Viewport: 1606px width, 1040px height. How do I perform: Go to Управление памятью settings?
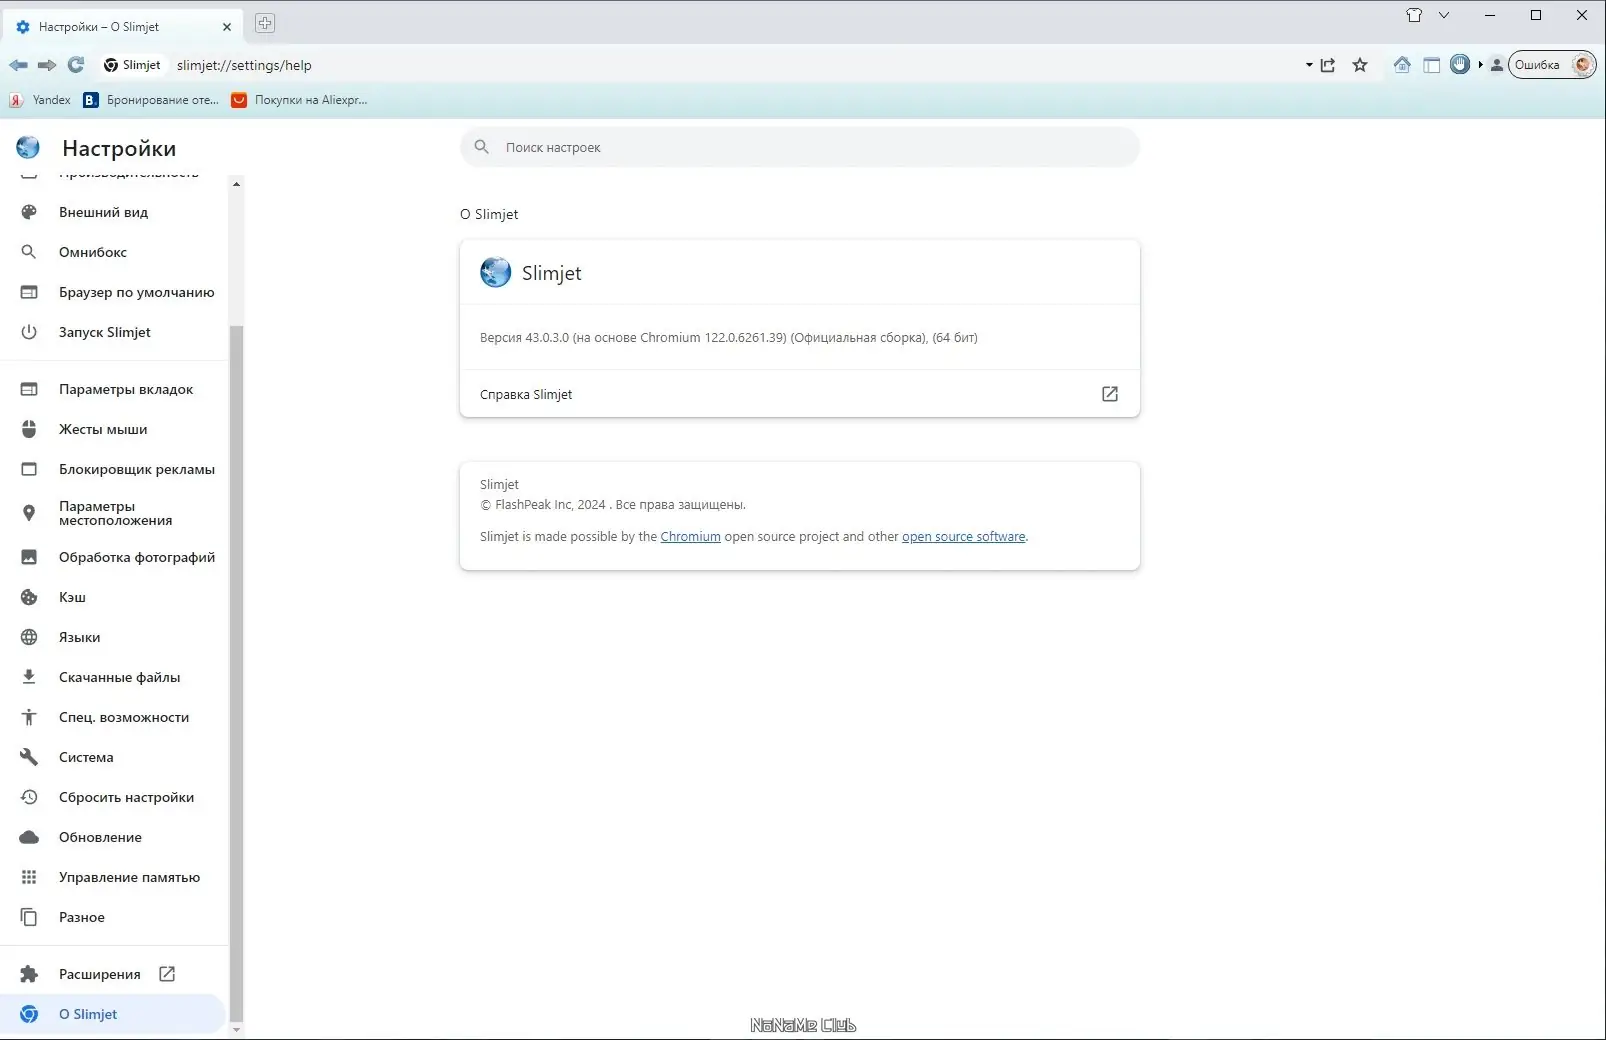[x=114, y=877]
